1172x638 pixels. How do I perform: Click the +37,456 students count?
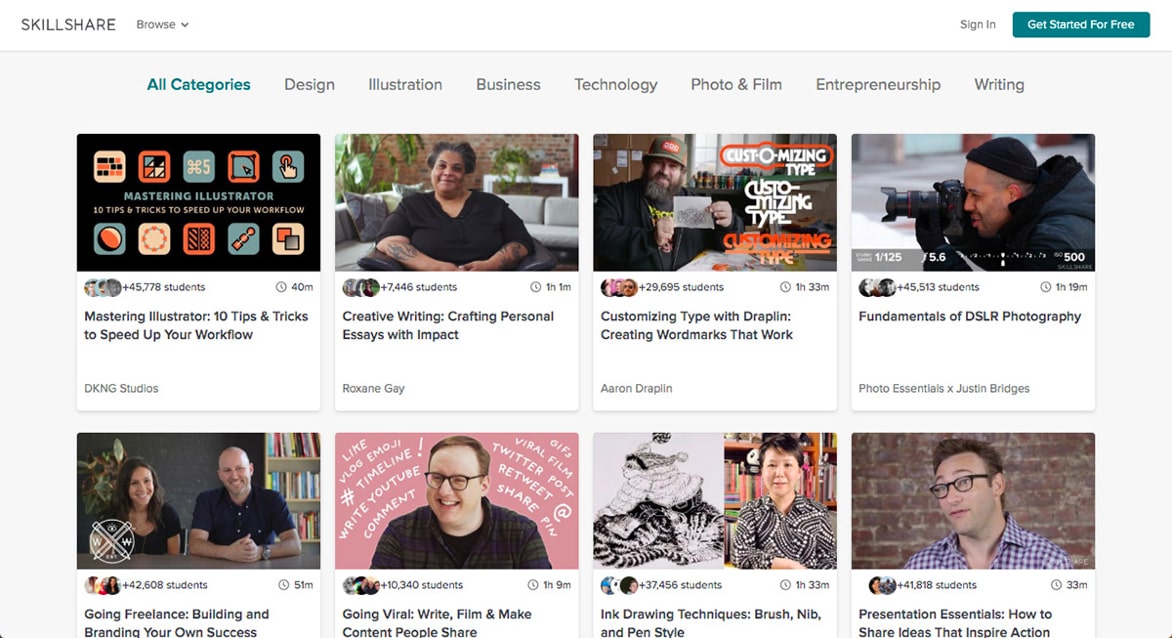pos(680,585)
